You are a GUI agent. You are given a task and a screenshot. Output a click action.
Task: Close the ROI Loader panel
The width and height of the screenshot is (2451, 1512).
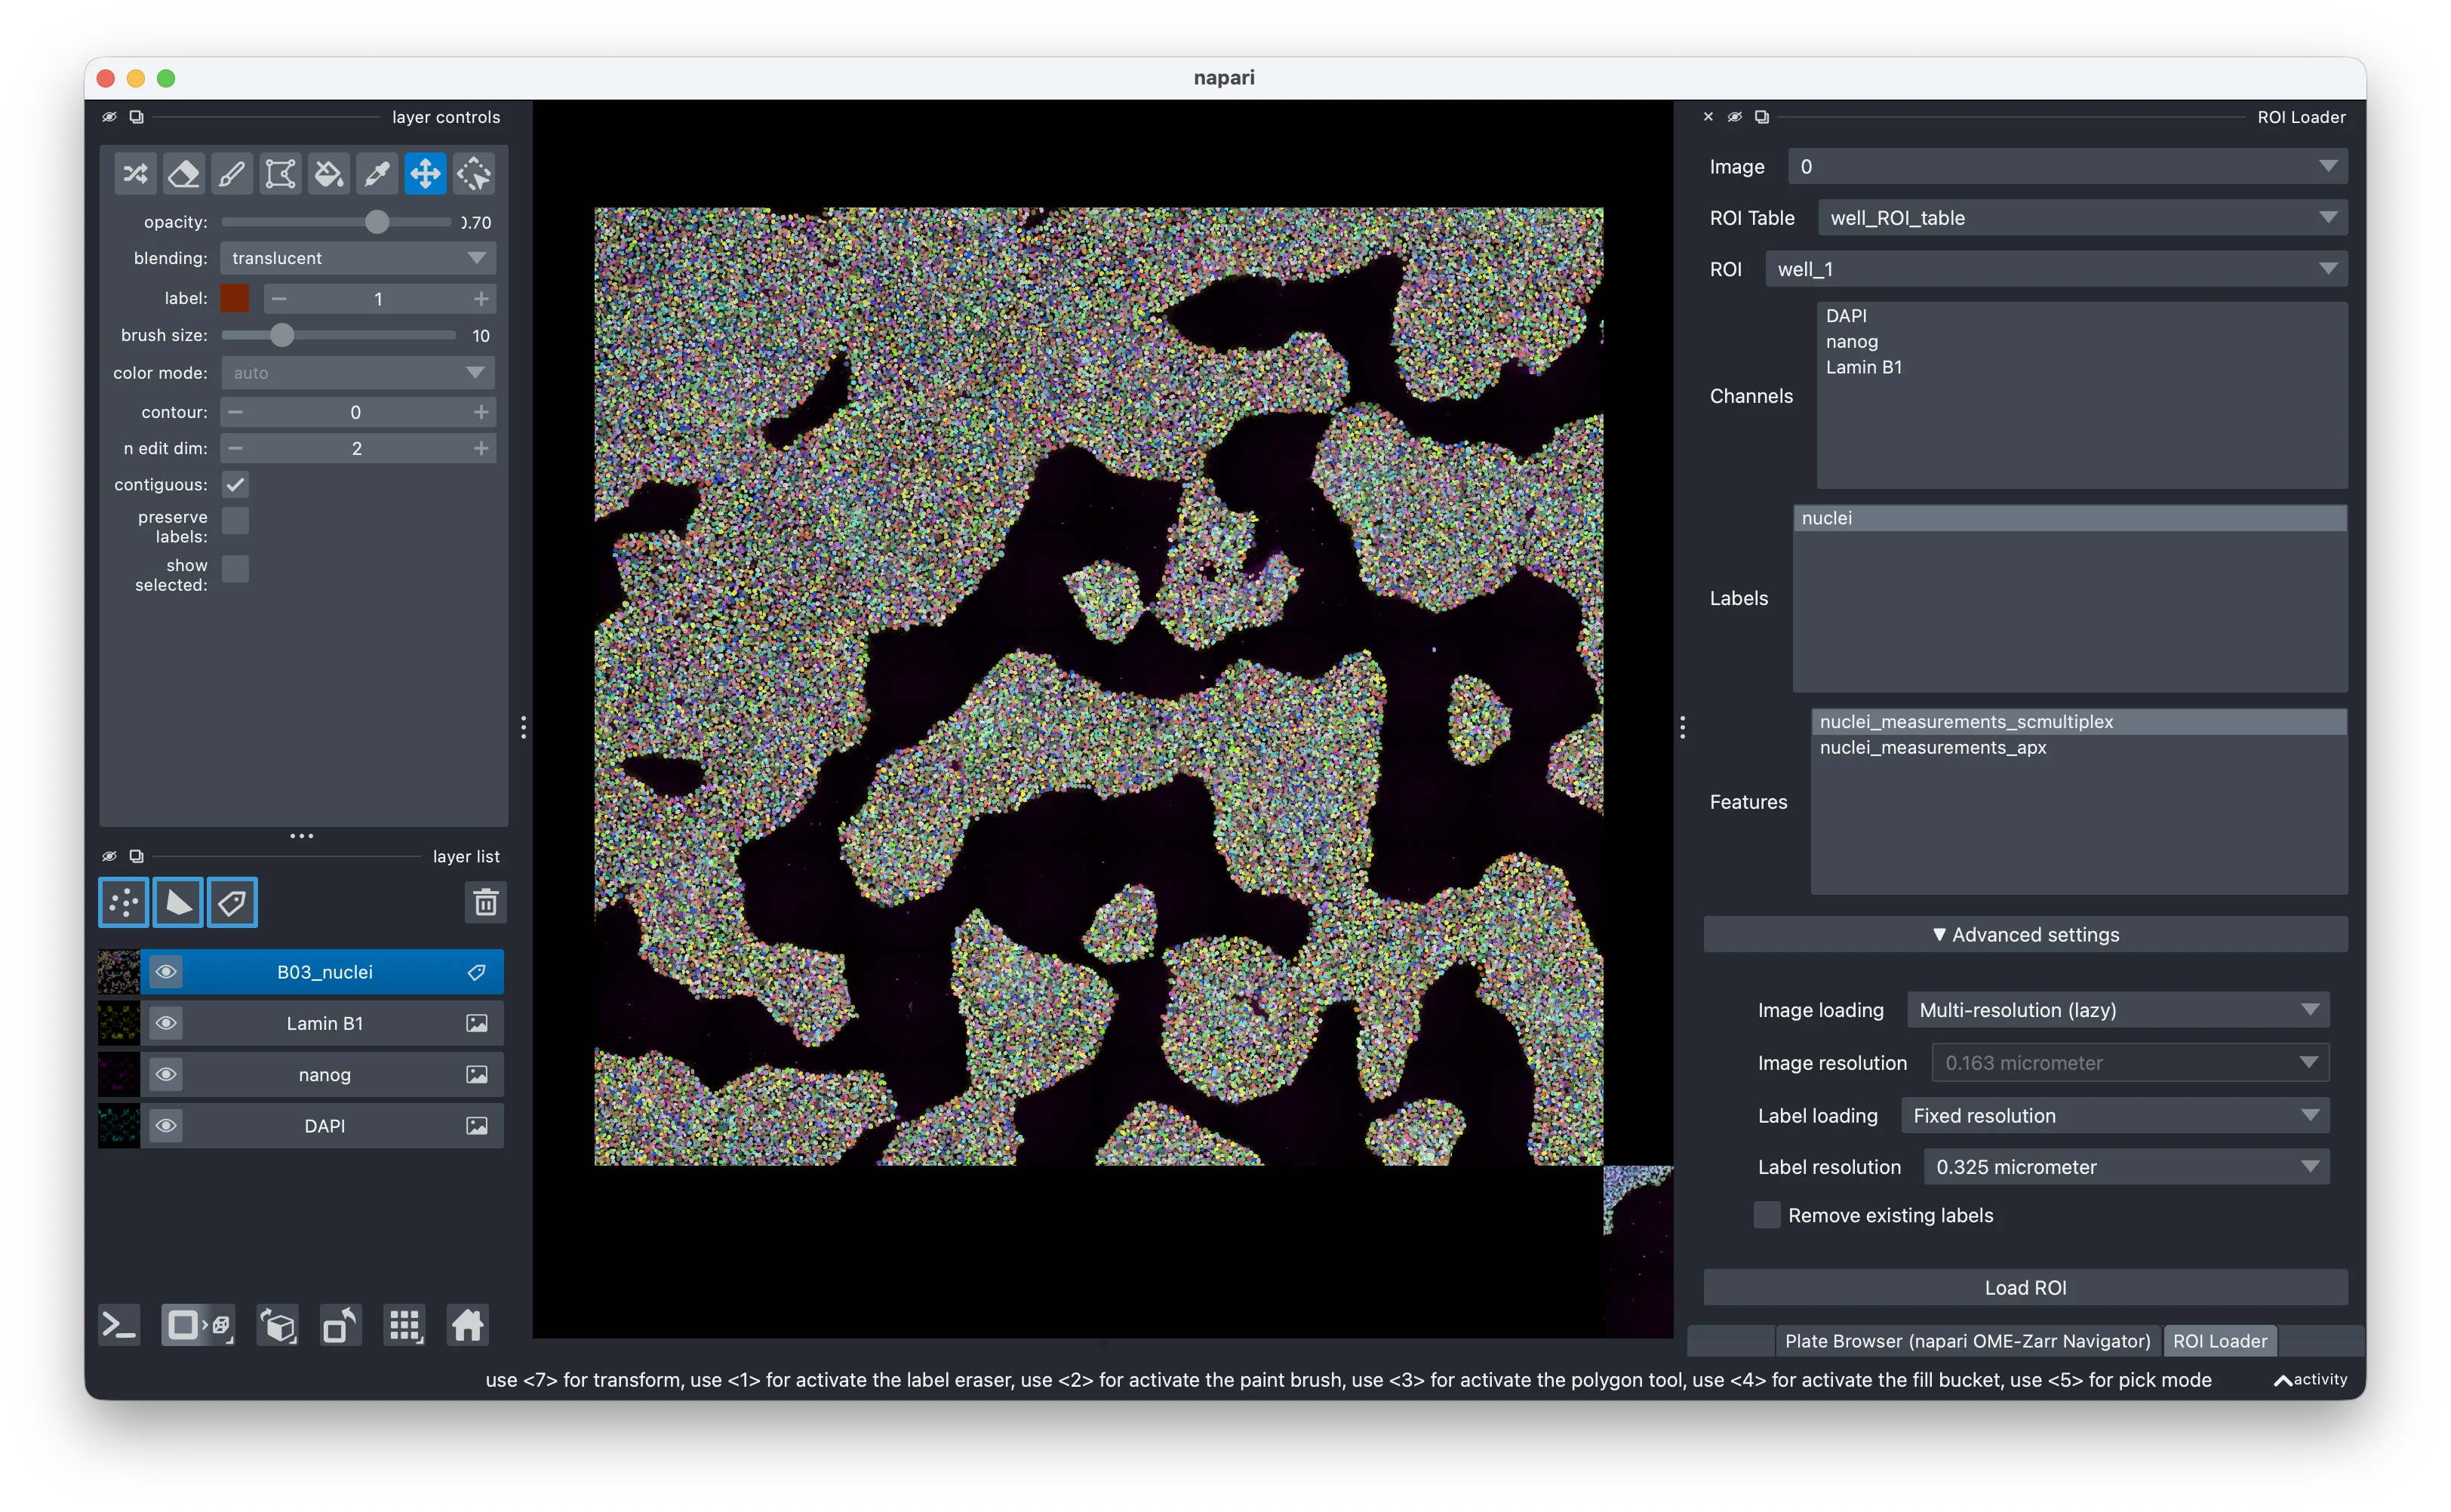1708,117
